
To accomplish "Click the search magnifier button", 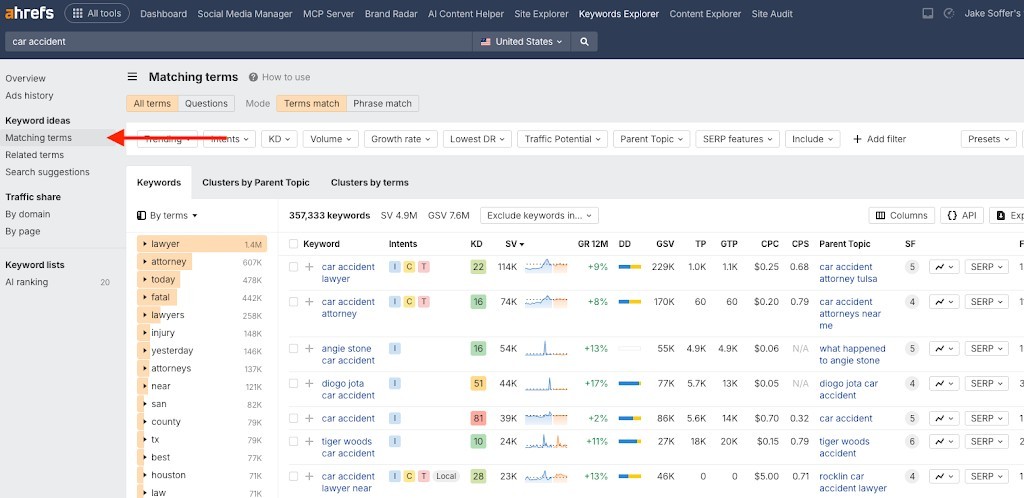I will pos(584,41).
